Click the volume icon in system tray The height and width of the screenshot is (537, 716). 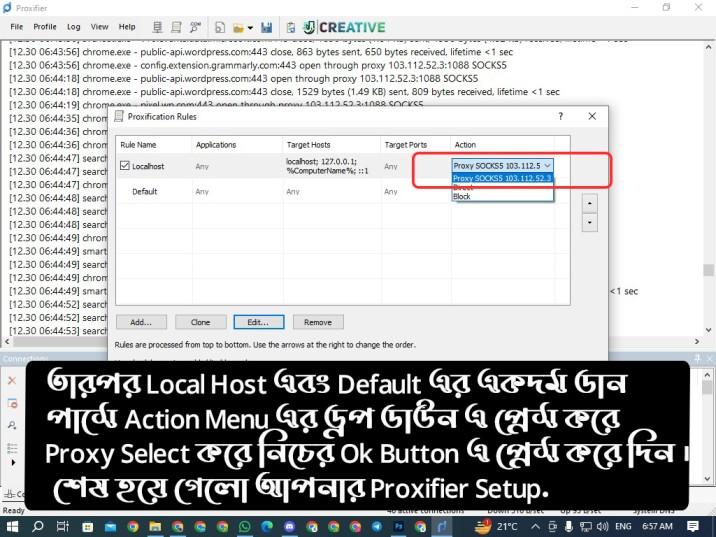[603, 526]
